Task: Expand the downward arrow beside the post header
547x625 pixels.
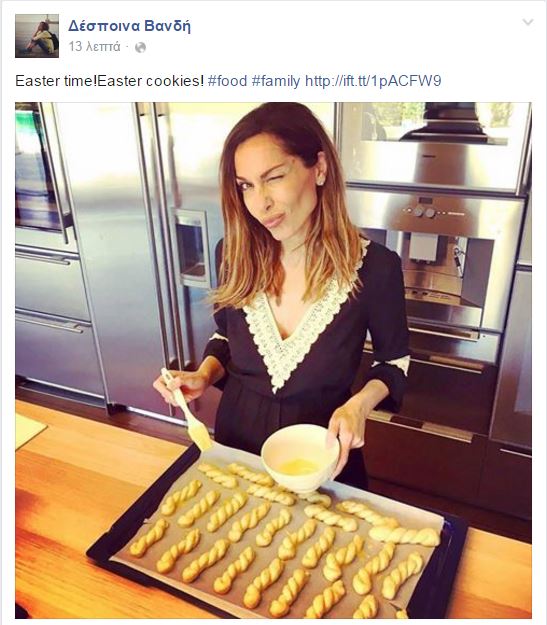Action: (x=528, y=22)
